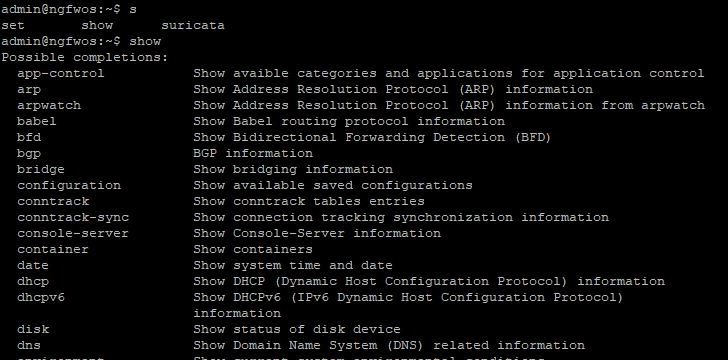Click 'Show Console-Server information' description
728x360 pixels.
pos(317,233)
